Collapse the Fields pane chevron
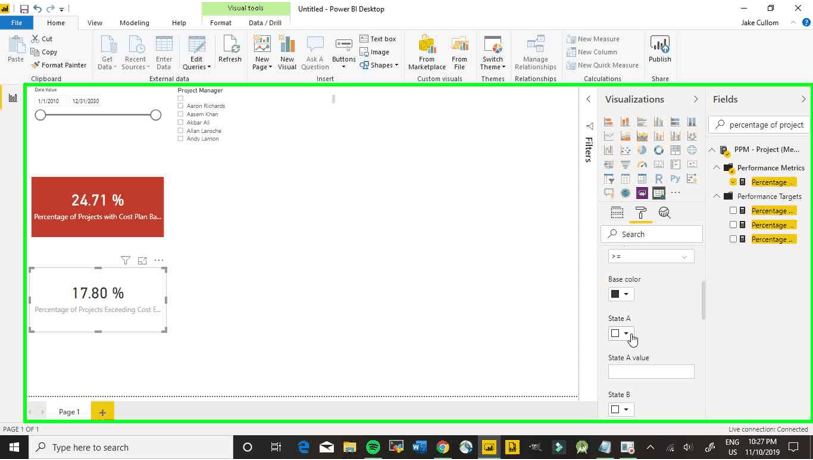This screenshot has height=460, width=813. coord(803,99)
